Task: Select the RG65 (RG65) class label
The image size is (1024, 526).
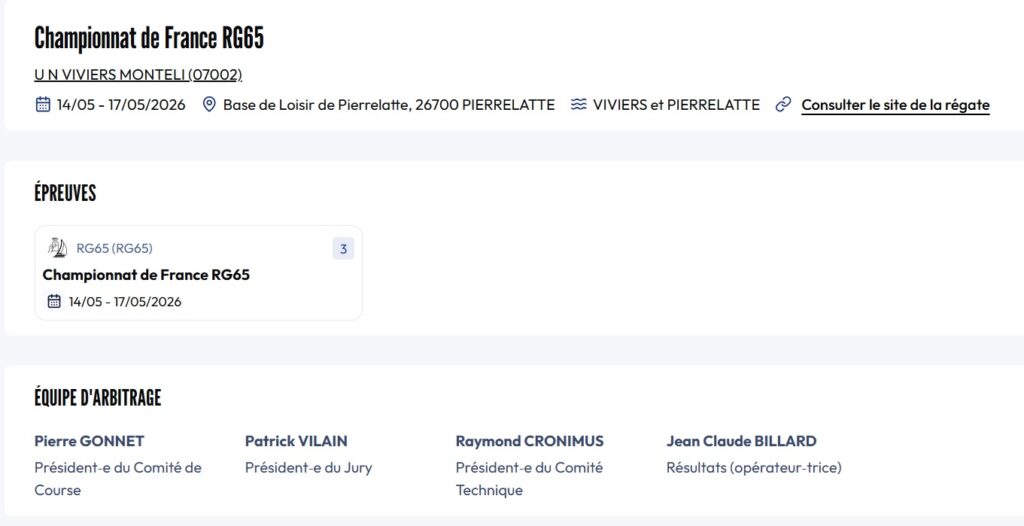Action: (114, 249)
